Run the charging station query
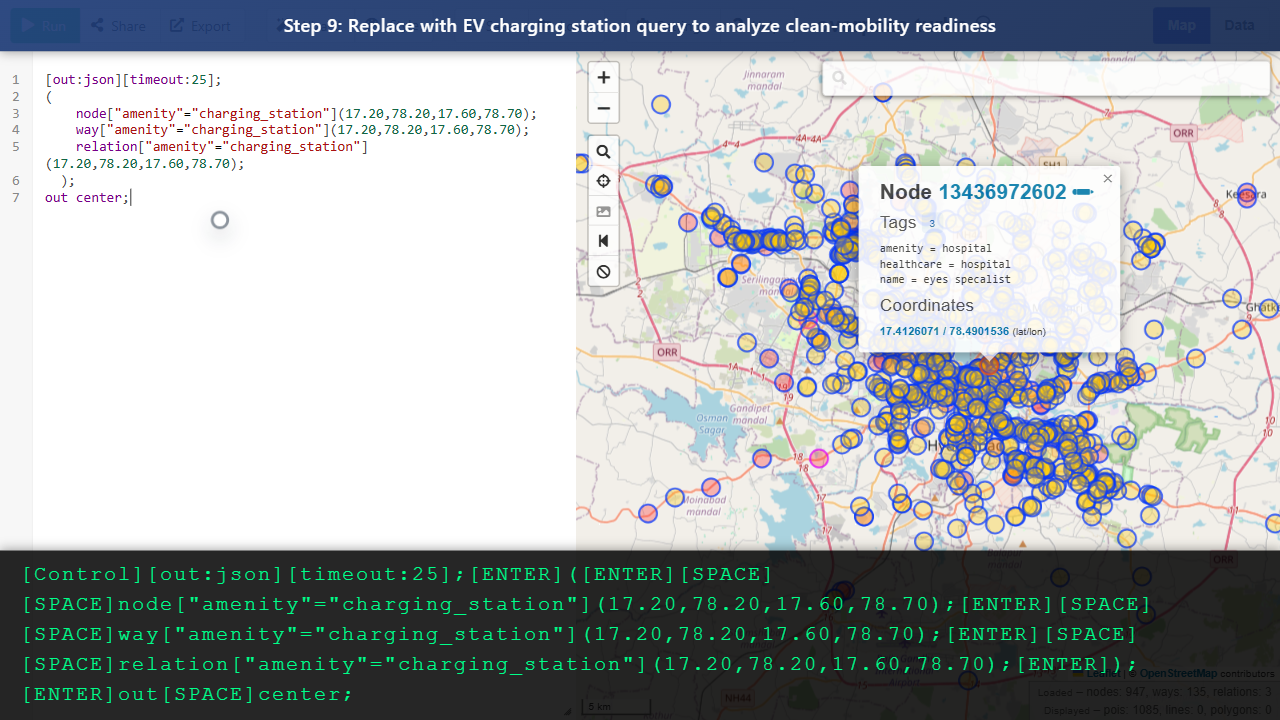Image resolution: width=1280 pixels, height=720 pixels. [x=44, y=25]
